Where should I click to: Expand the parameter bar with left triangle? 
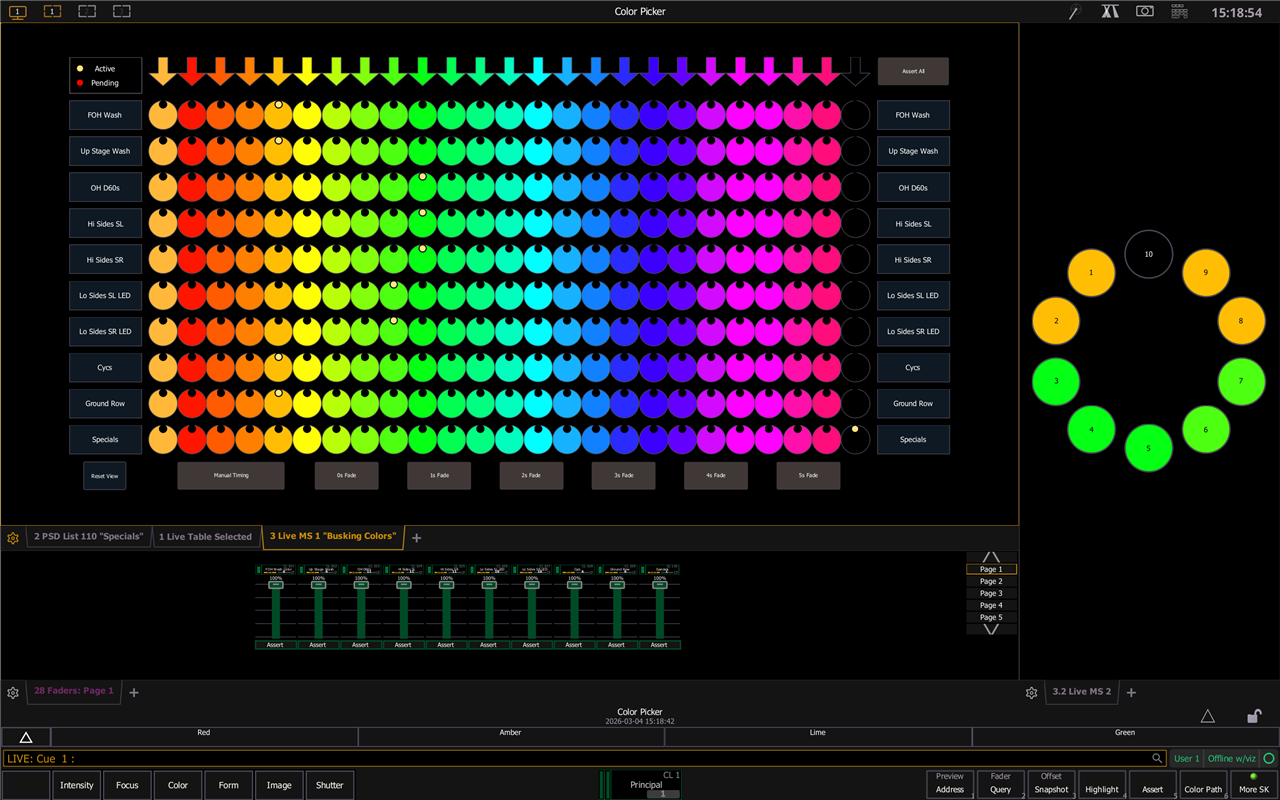(26, 738)
